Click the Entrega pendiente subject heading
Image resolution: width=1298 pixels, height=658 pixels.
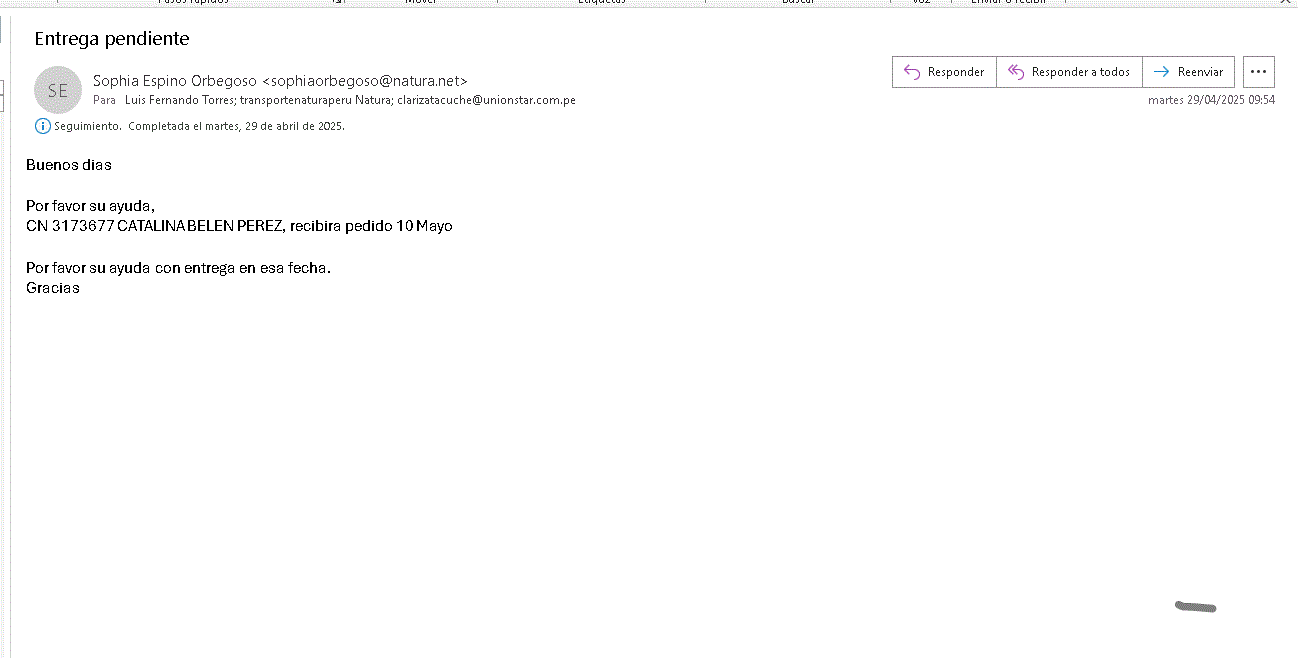point(112,39)
